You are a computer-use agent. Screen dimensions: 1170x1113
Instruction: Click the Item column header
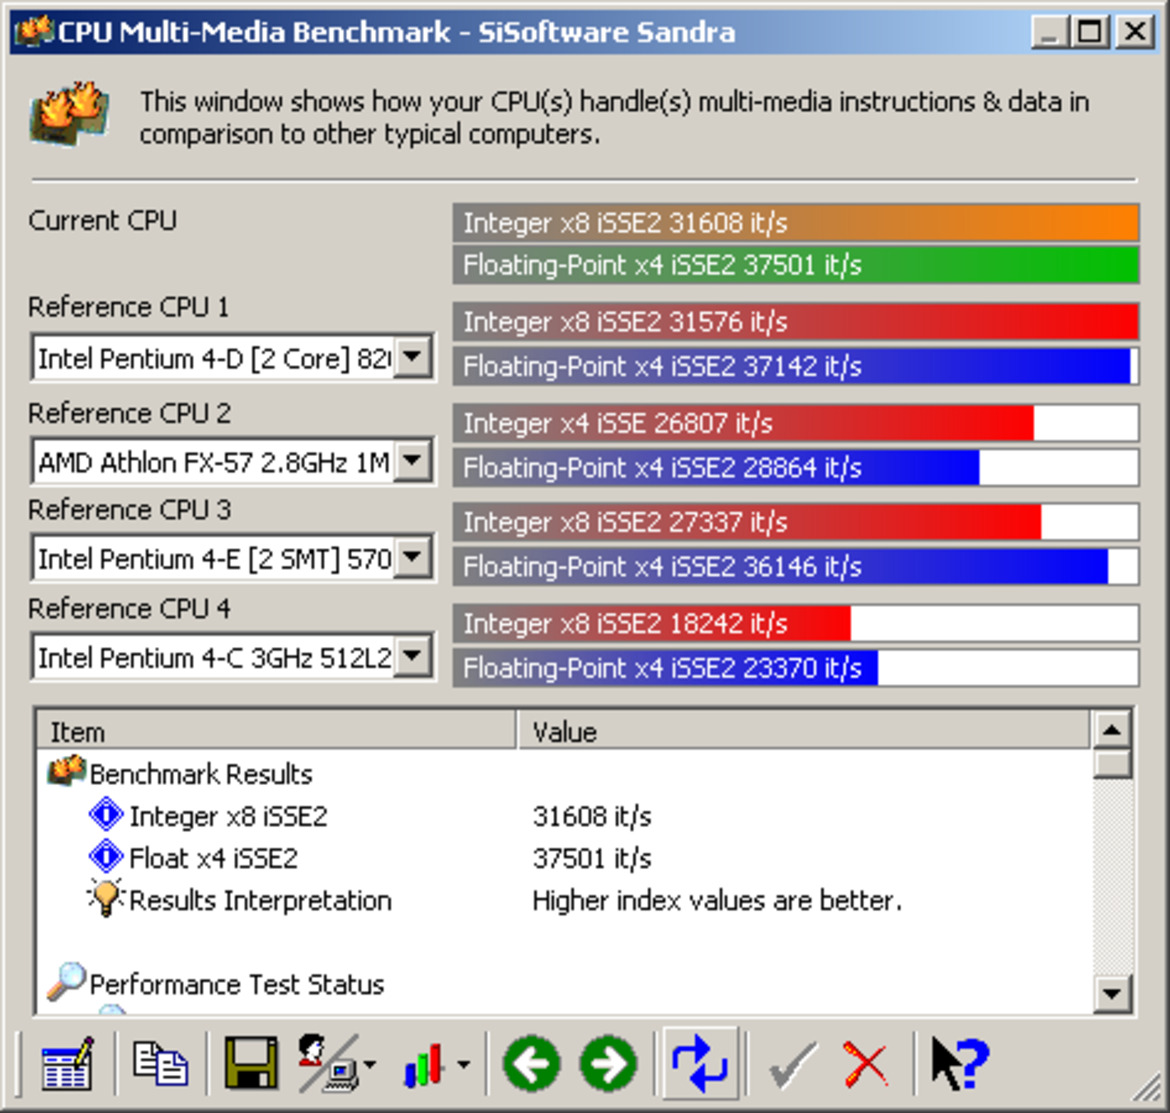[x=276, y=731]
